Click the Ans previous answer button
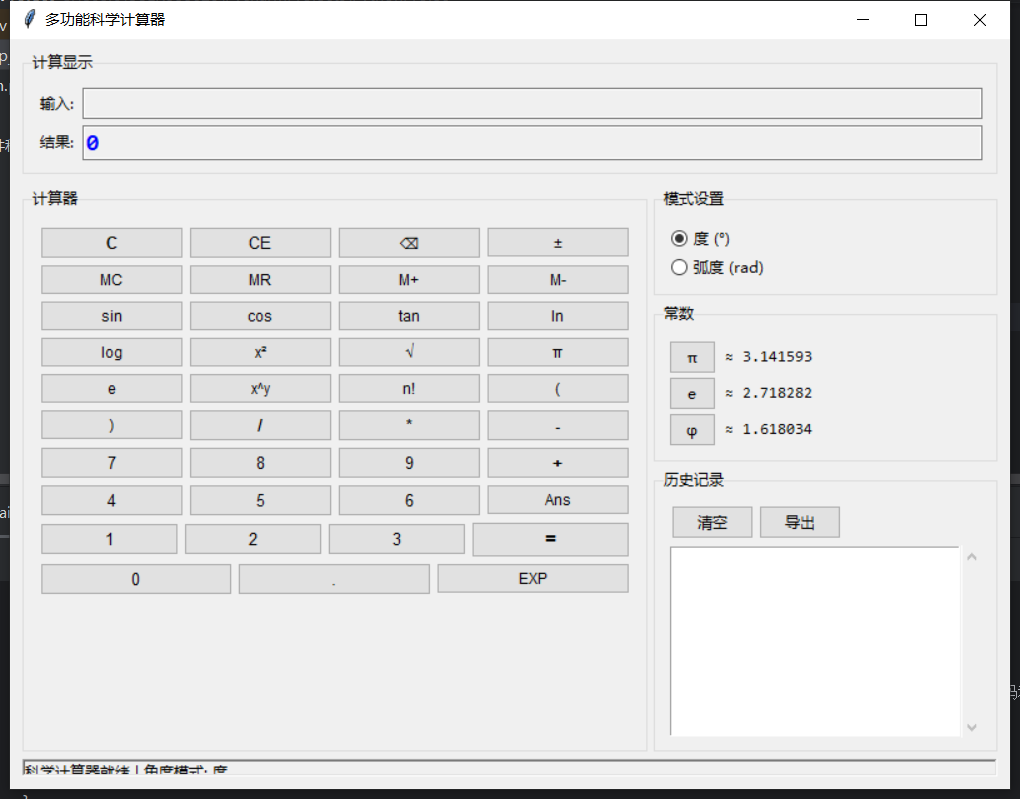 point(557,500)
